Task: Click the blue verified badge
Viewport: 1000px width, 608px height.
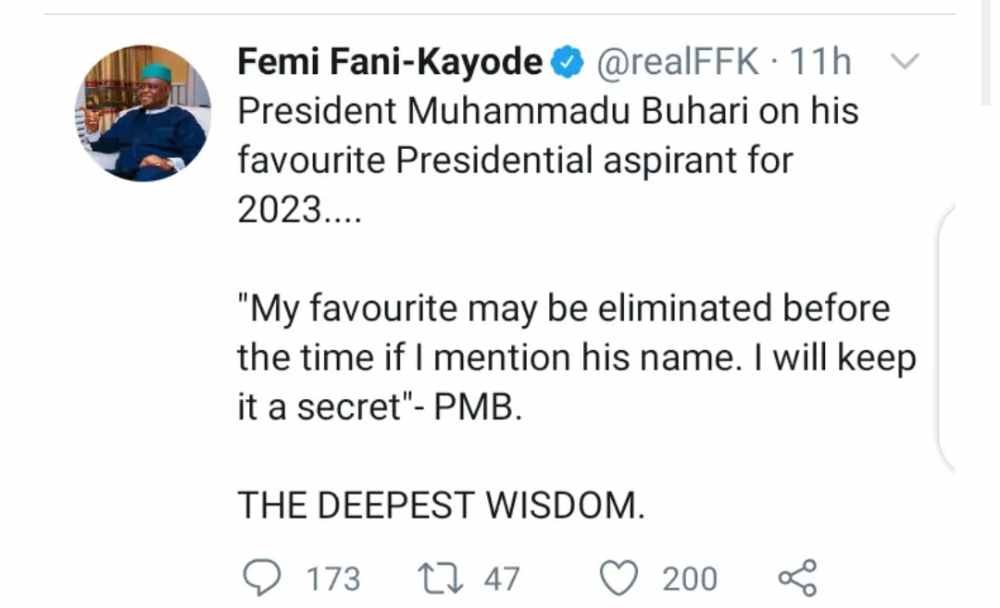Action: [x=567, y=63]
